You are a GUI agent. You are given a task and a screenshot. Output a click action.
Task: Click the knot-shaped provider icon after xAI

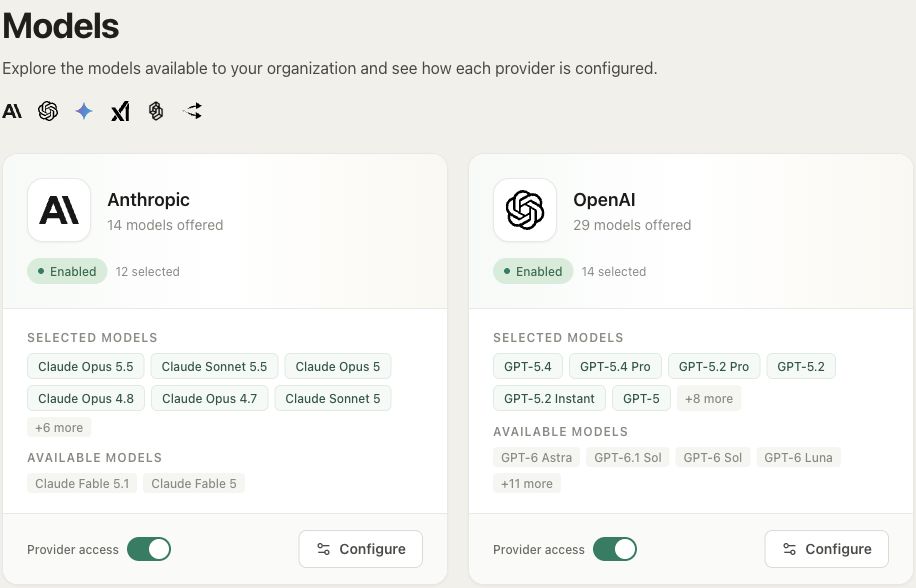pyautogui.click(x=156, y=110)
